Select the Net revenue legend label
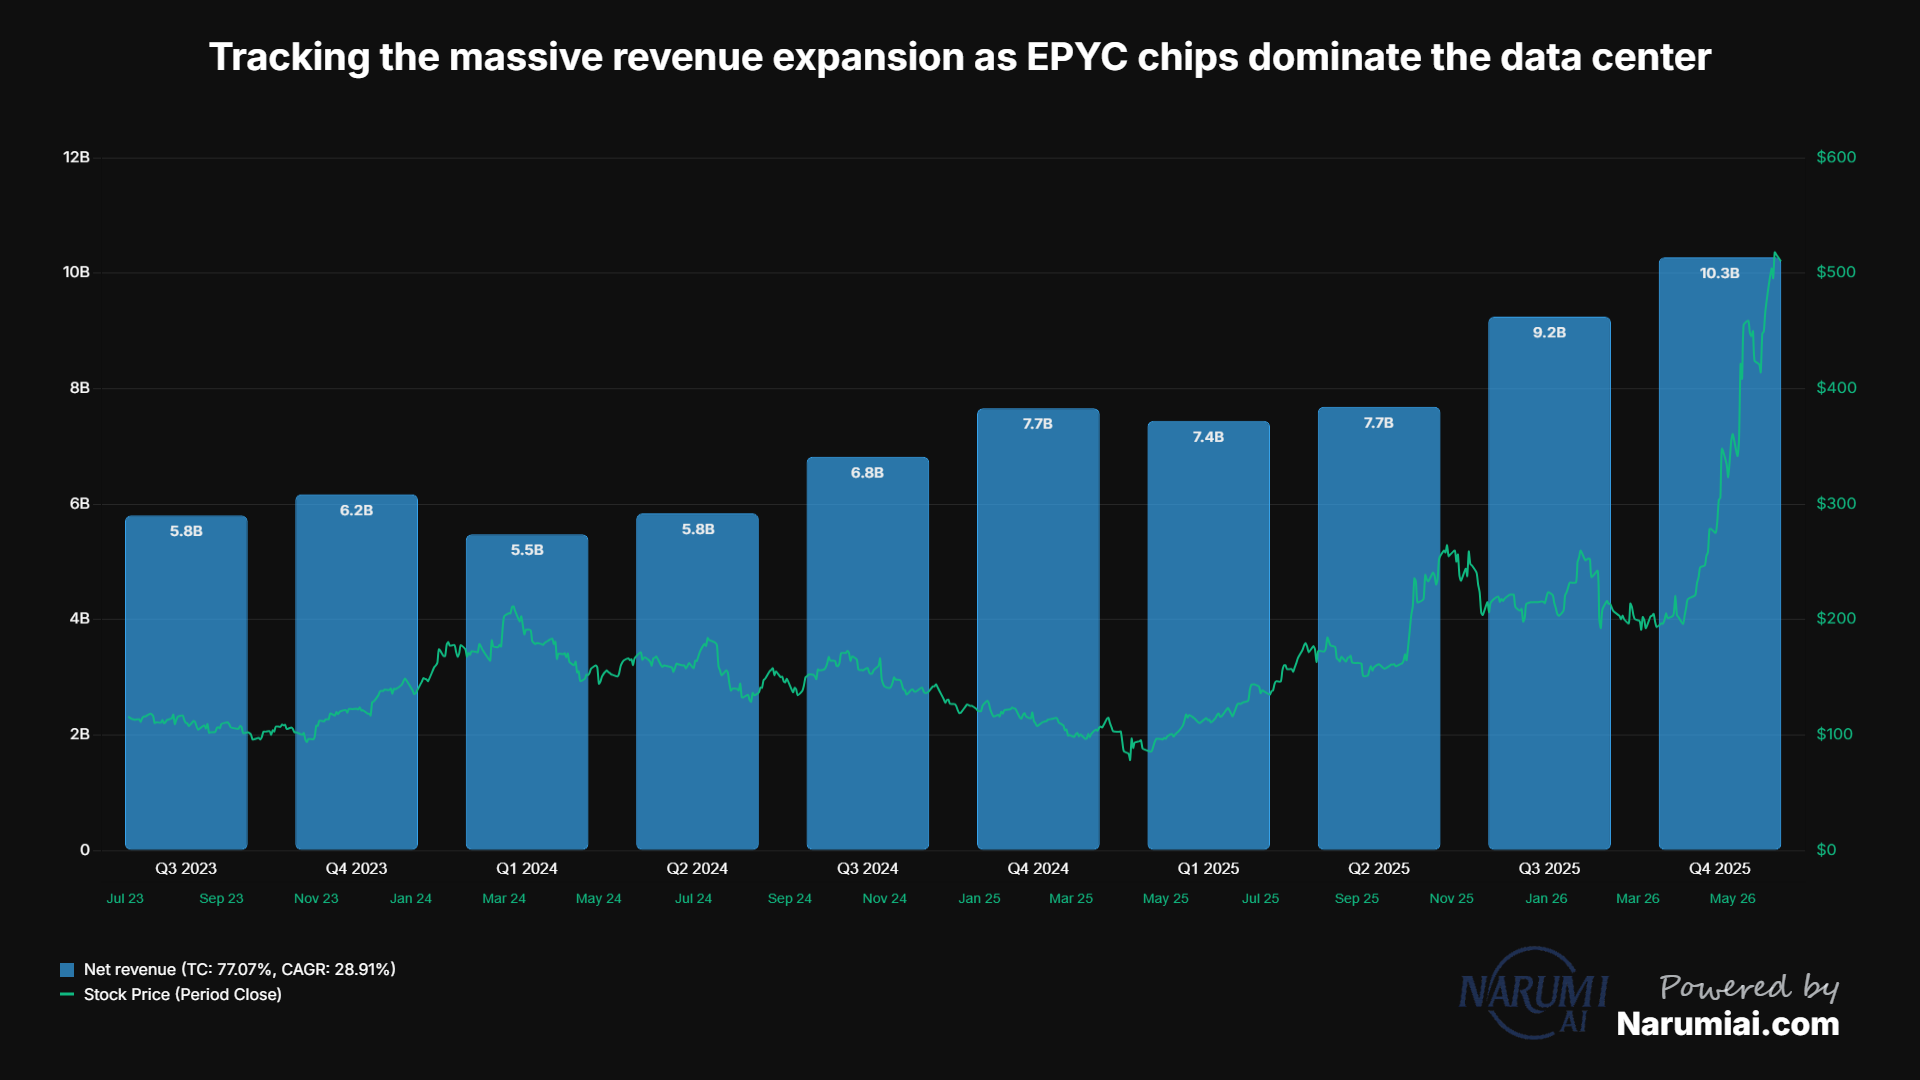This screenshot has width=1920, height=1080. point(240,970)
